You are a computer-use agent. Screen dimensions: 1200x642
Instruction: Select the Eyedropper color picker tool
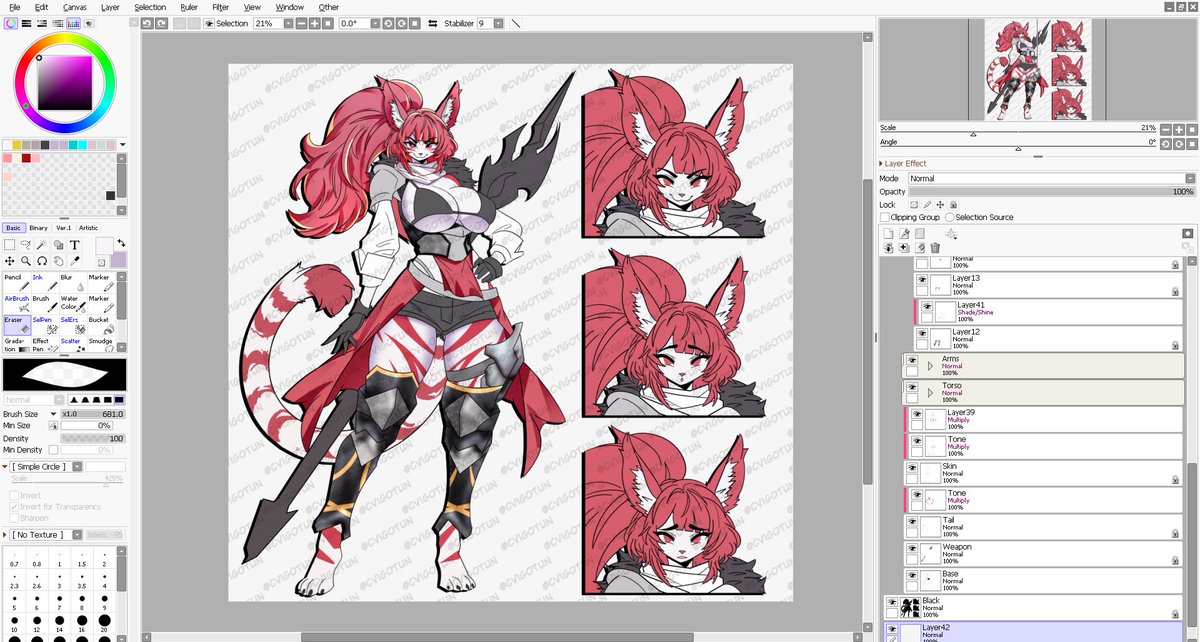click(x=74, y=261)
